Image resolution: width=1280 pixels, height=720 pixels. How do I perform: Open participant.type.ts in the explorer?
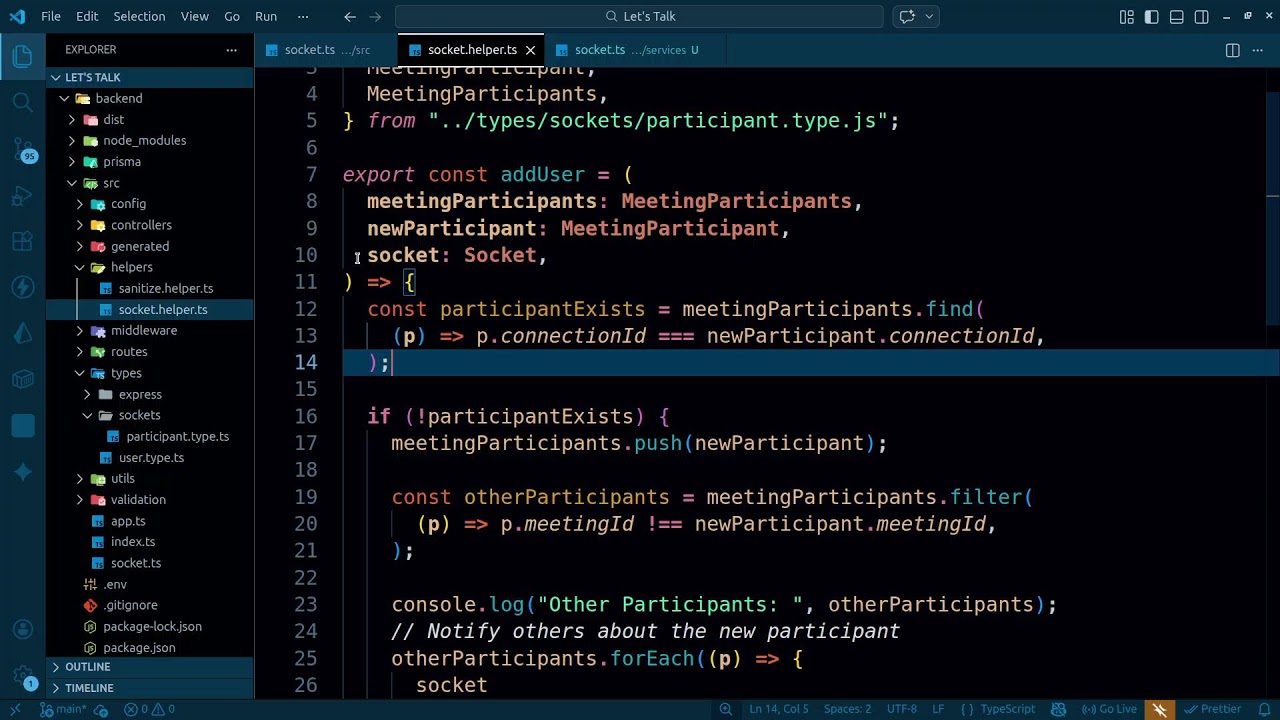point(150,436)
